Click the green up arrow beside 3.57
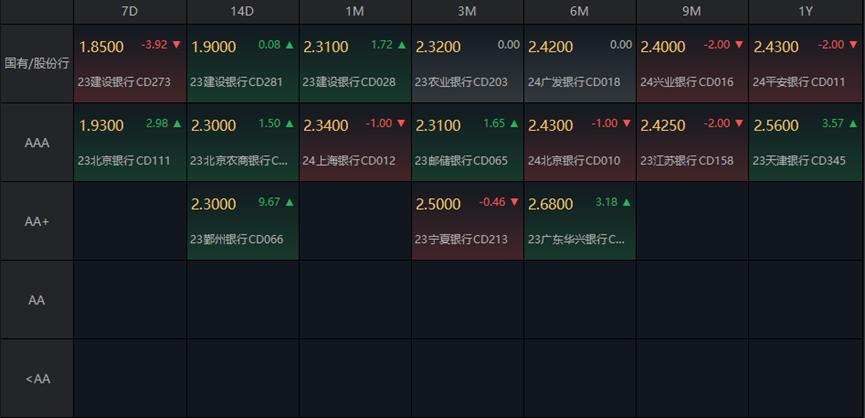Viewport: 865px width, 418px height. point(853,124)
